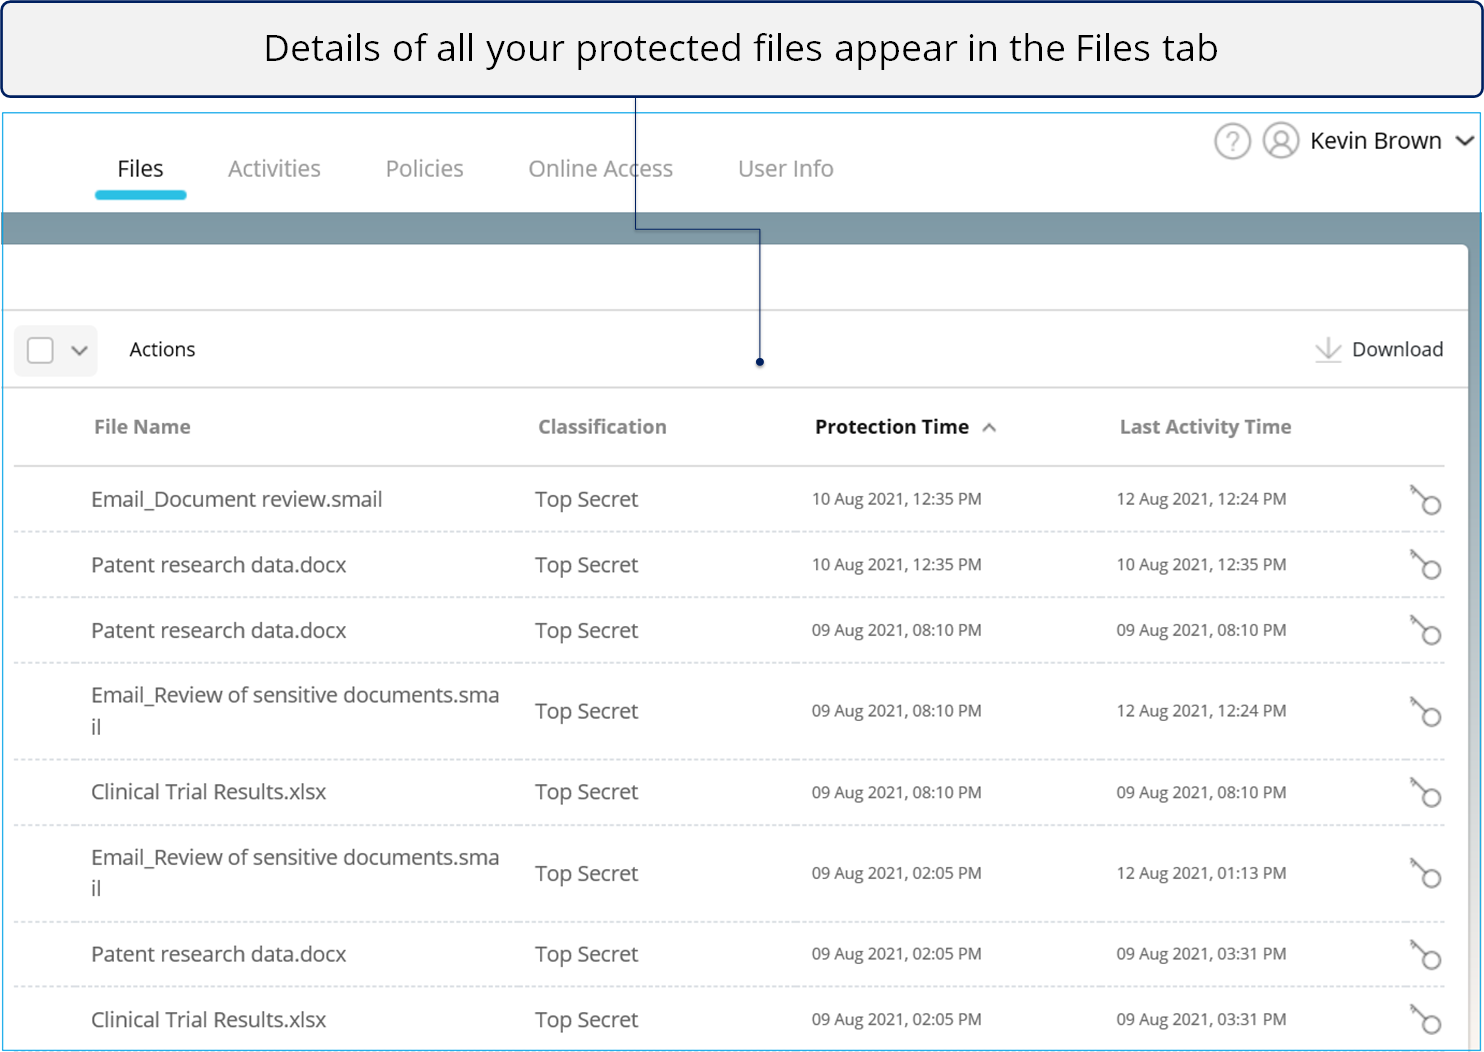Tick the select-all files checkbox
This screenshot has width=1484, height=1052.
40,350
